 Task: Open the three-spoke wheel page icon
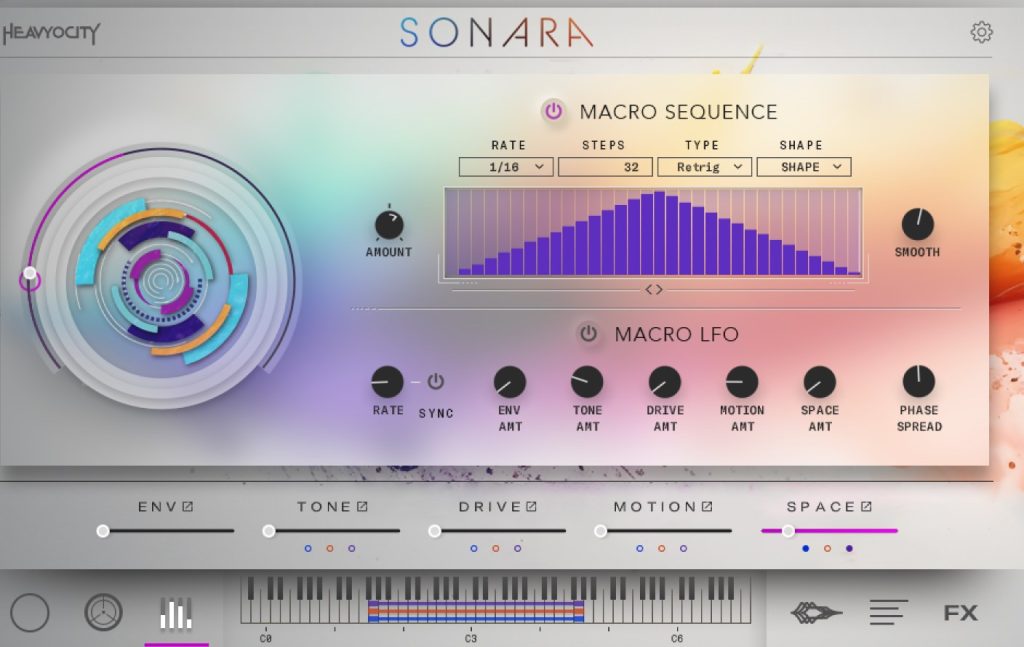tap(102, 613)
